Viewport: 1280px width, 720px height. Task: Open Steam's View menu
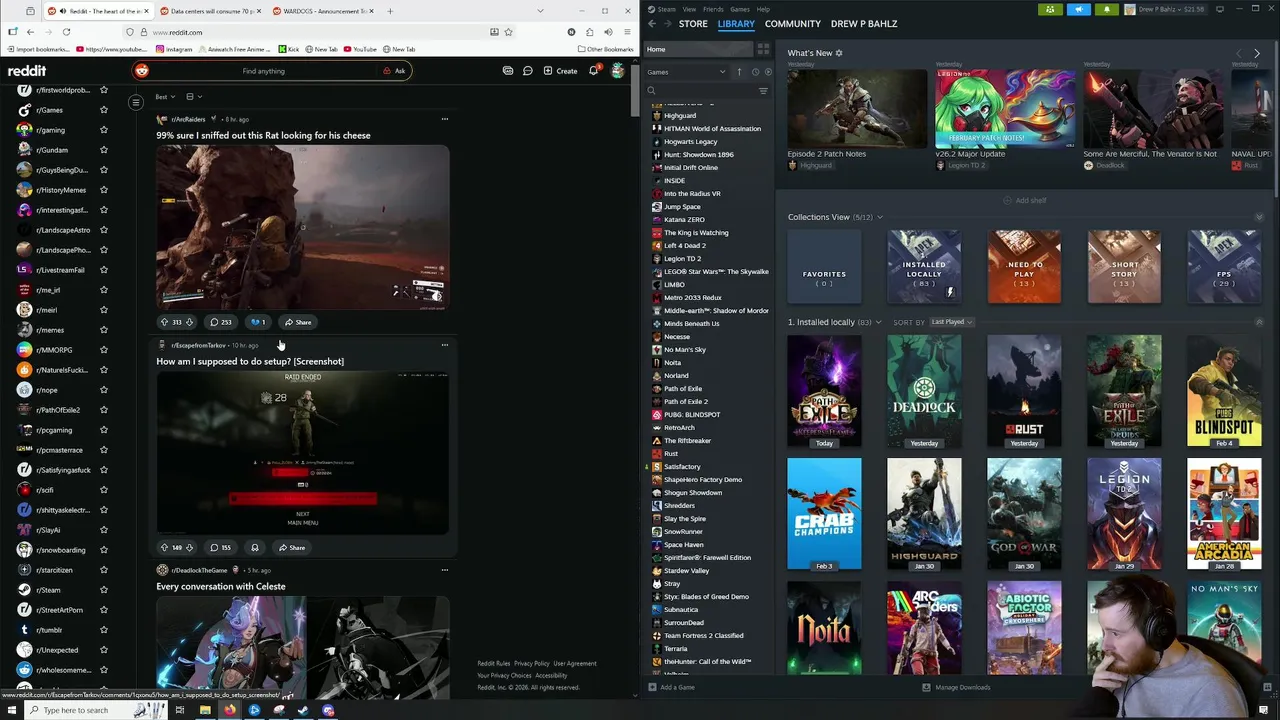(x=689, y=9)
